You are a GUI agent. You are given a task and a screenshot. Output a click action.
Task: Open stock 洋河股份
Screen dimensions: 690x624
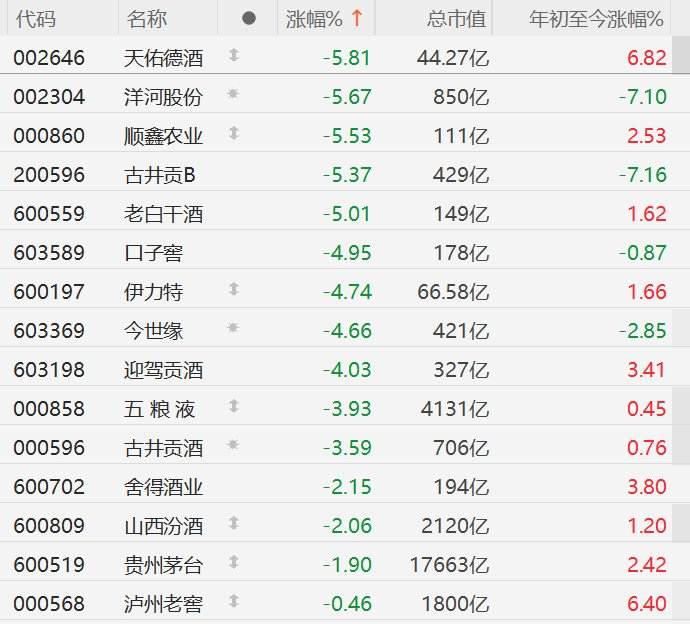[x=163, y=97]
